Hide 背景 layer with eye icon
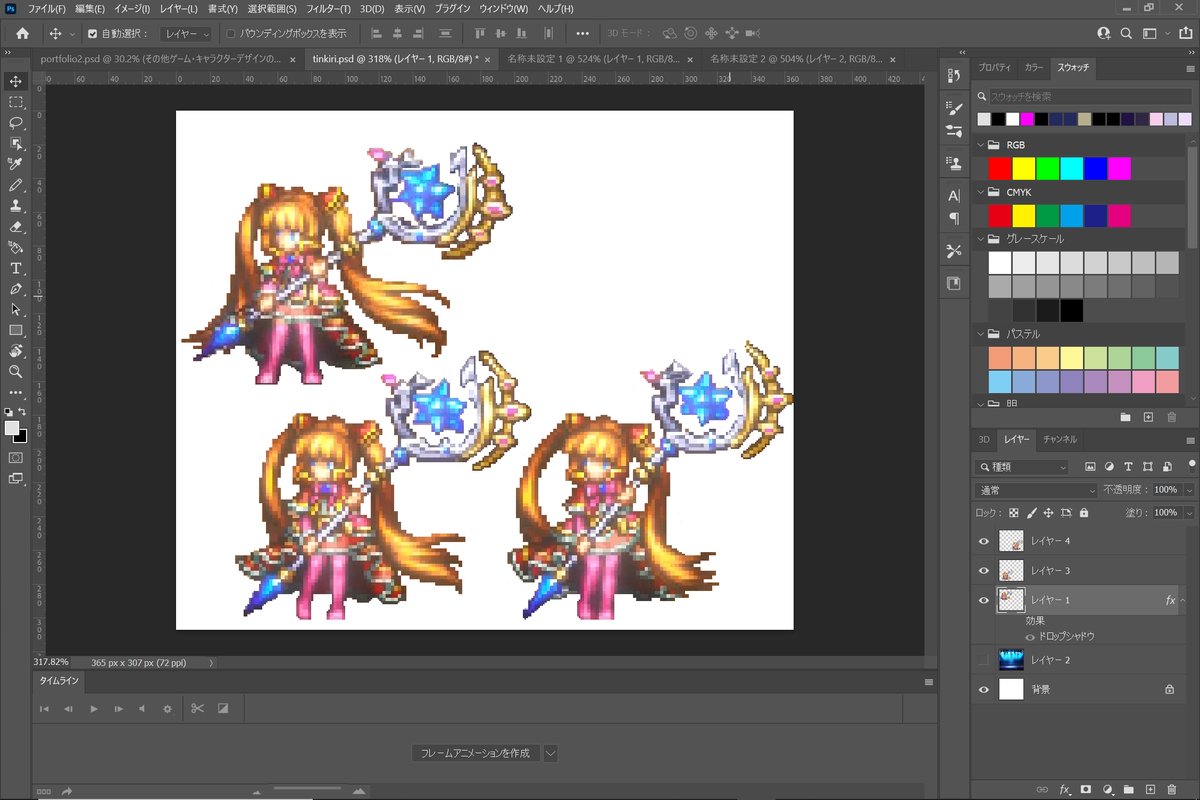 pos(984,689)
